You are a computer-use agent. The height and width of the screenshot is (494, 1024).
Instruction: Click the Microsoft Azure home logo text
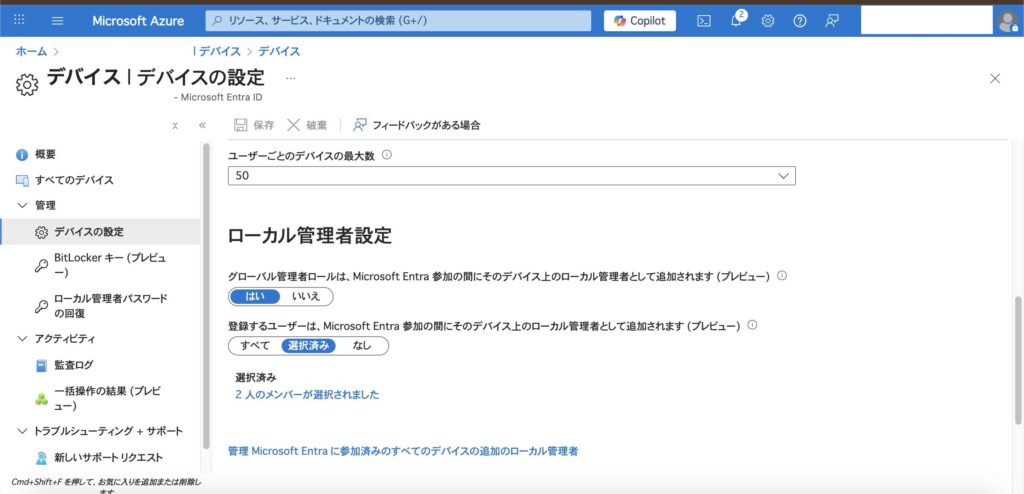(x=138, y=21)
